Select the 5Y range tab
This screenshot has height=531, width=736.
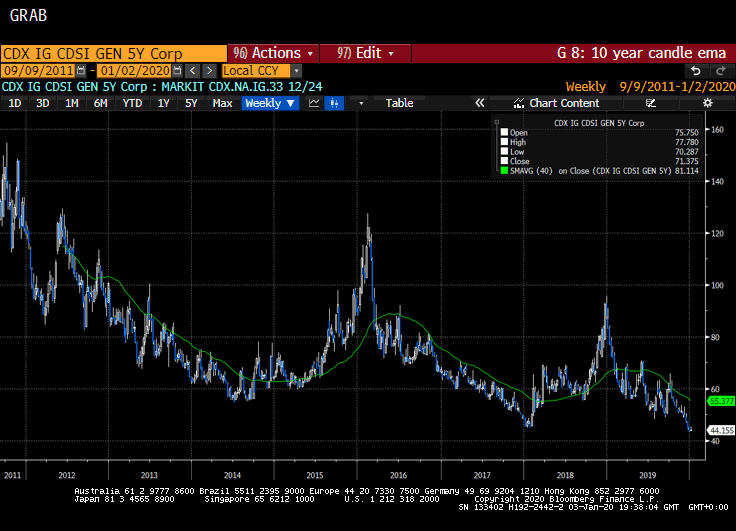click(191, 103)
